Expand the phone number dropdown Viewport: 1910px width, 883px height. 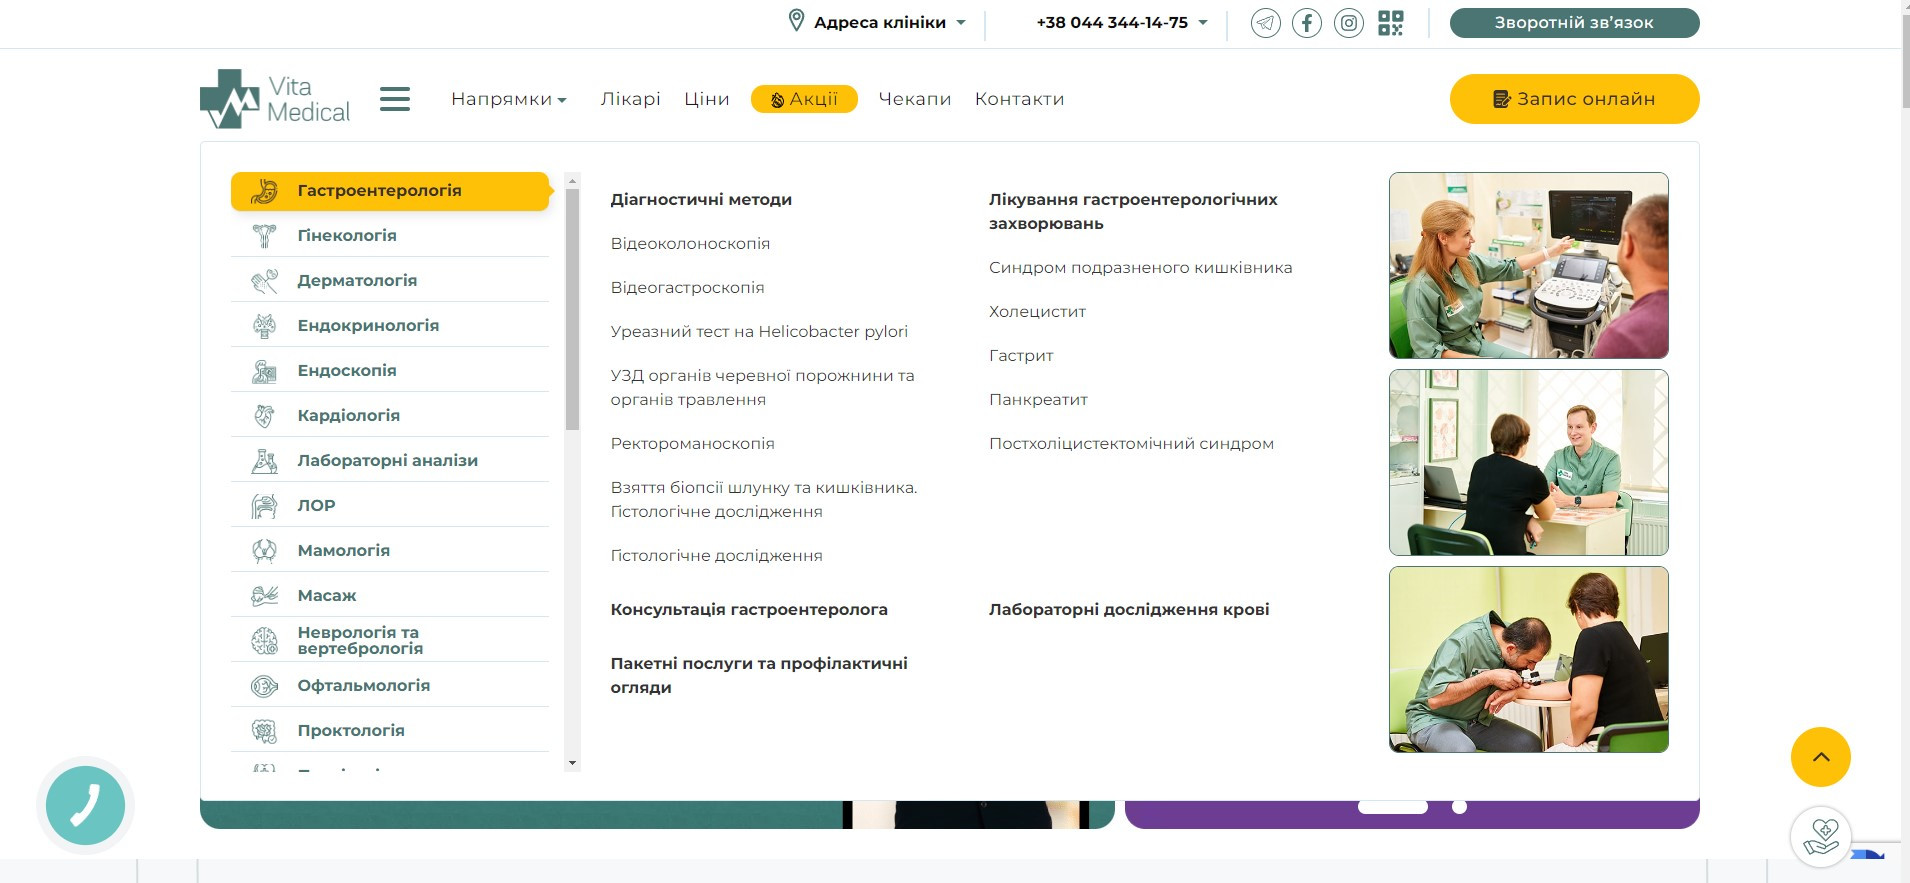point(1121,23)
